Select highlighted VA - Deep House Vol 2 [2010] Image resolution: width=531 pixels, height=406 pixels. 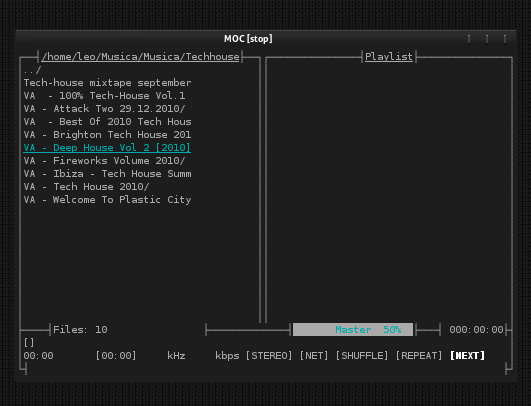[107, 148]
